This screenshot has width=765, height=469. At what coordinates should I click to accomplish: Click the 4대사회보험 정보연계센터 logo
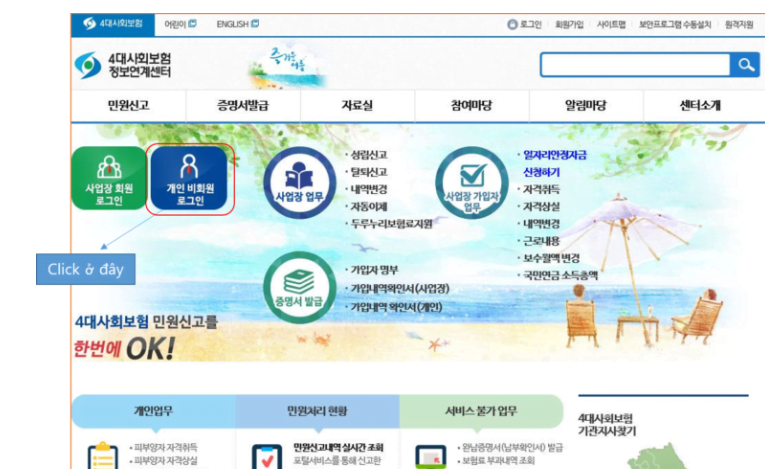tap(123, 65)
